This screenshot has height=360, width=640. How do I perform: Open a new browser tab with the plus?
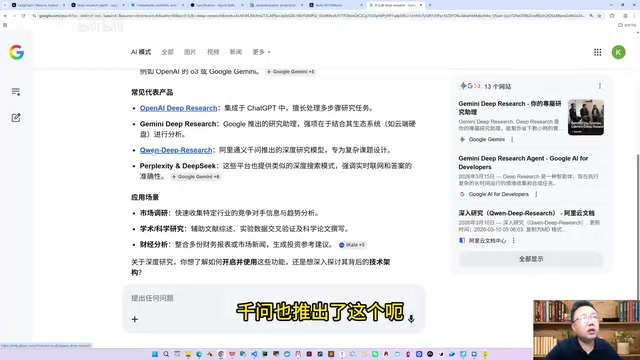tap(430, 5)
